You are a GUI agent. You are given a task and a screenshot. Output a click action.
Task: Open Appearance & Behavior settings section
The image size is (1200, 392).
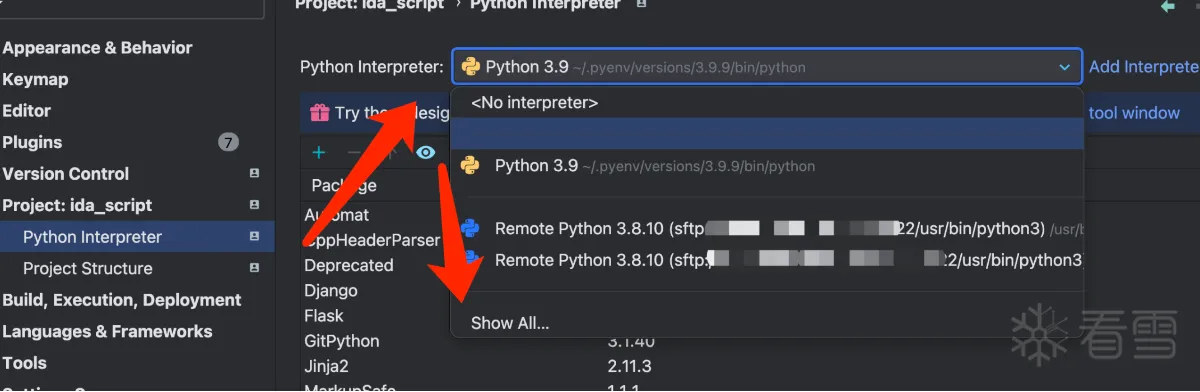[x=97, y=48]
